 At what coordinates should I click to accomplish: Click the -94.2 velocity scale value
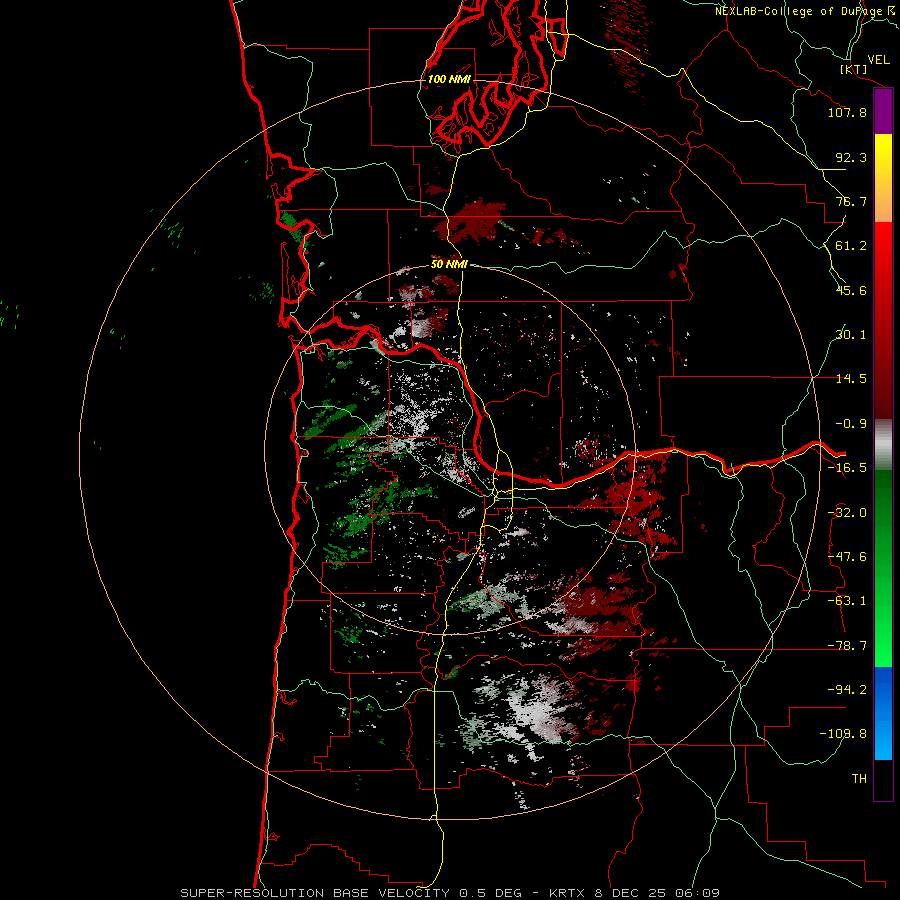coord(847,690)
